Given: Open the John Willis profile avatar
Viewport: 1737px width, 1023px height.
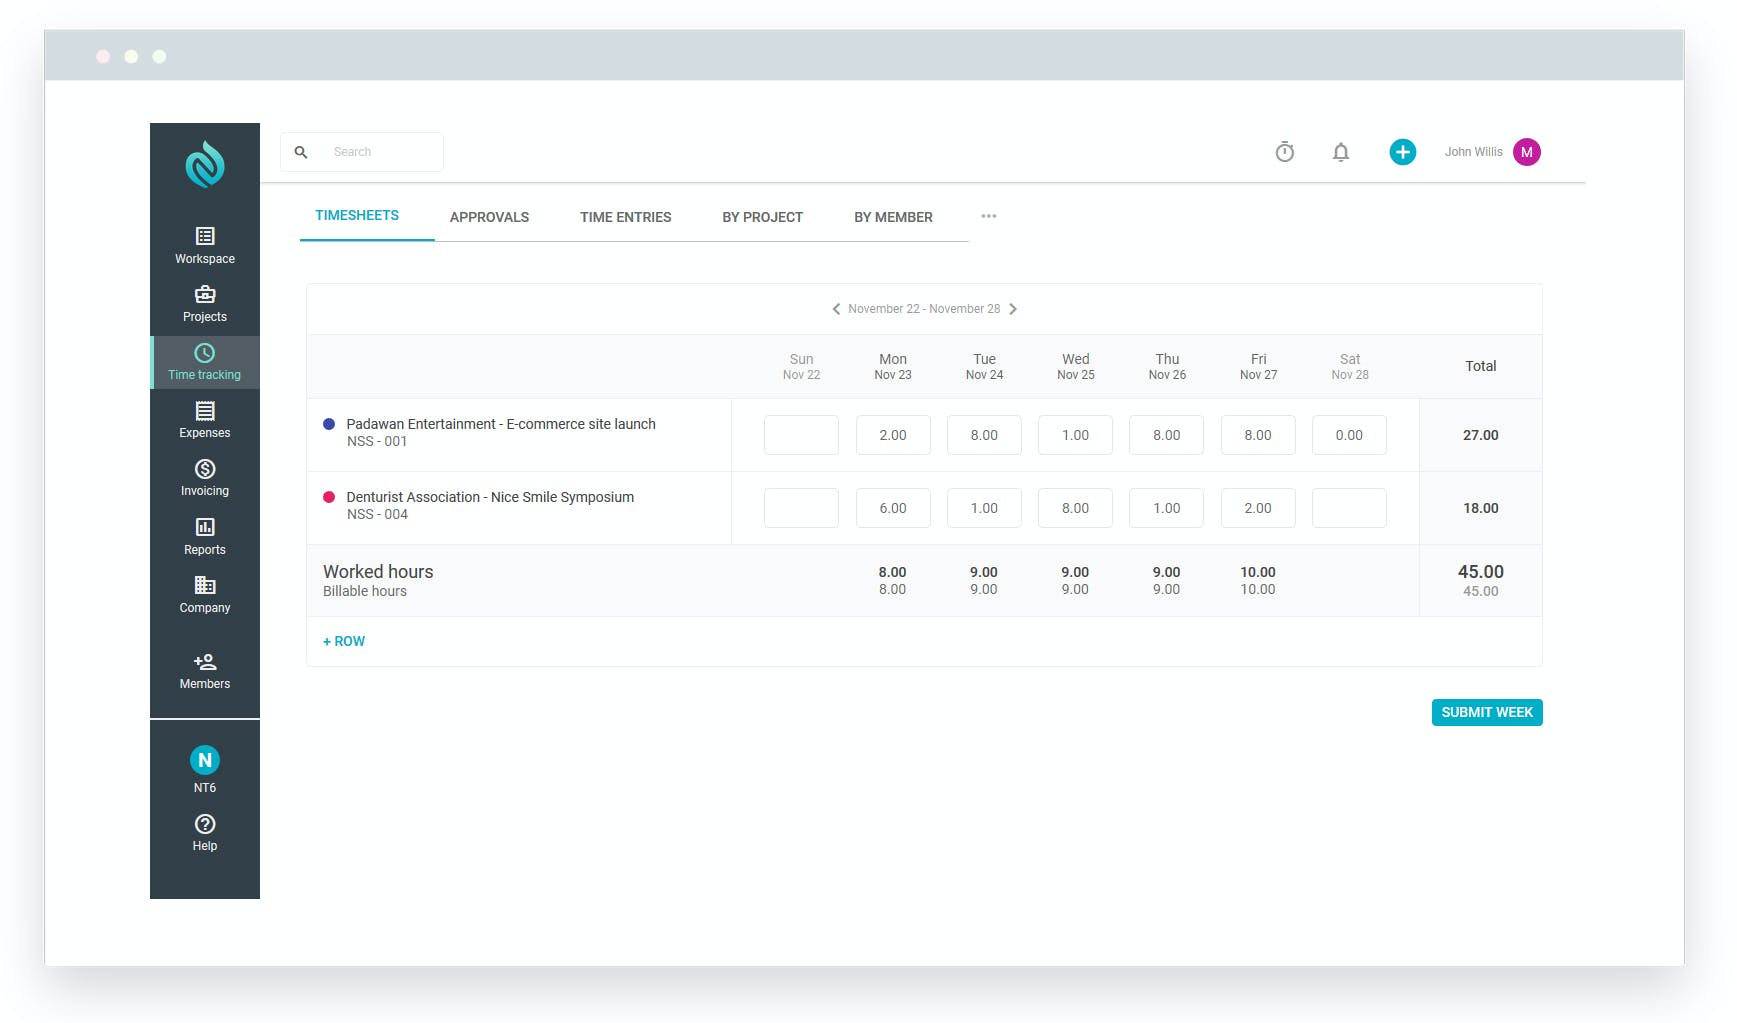Looking at the screenshot, I should pyautogui.click(x=1526, y=152).
